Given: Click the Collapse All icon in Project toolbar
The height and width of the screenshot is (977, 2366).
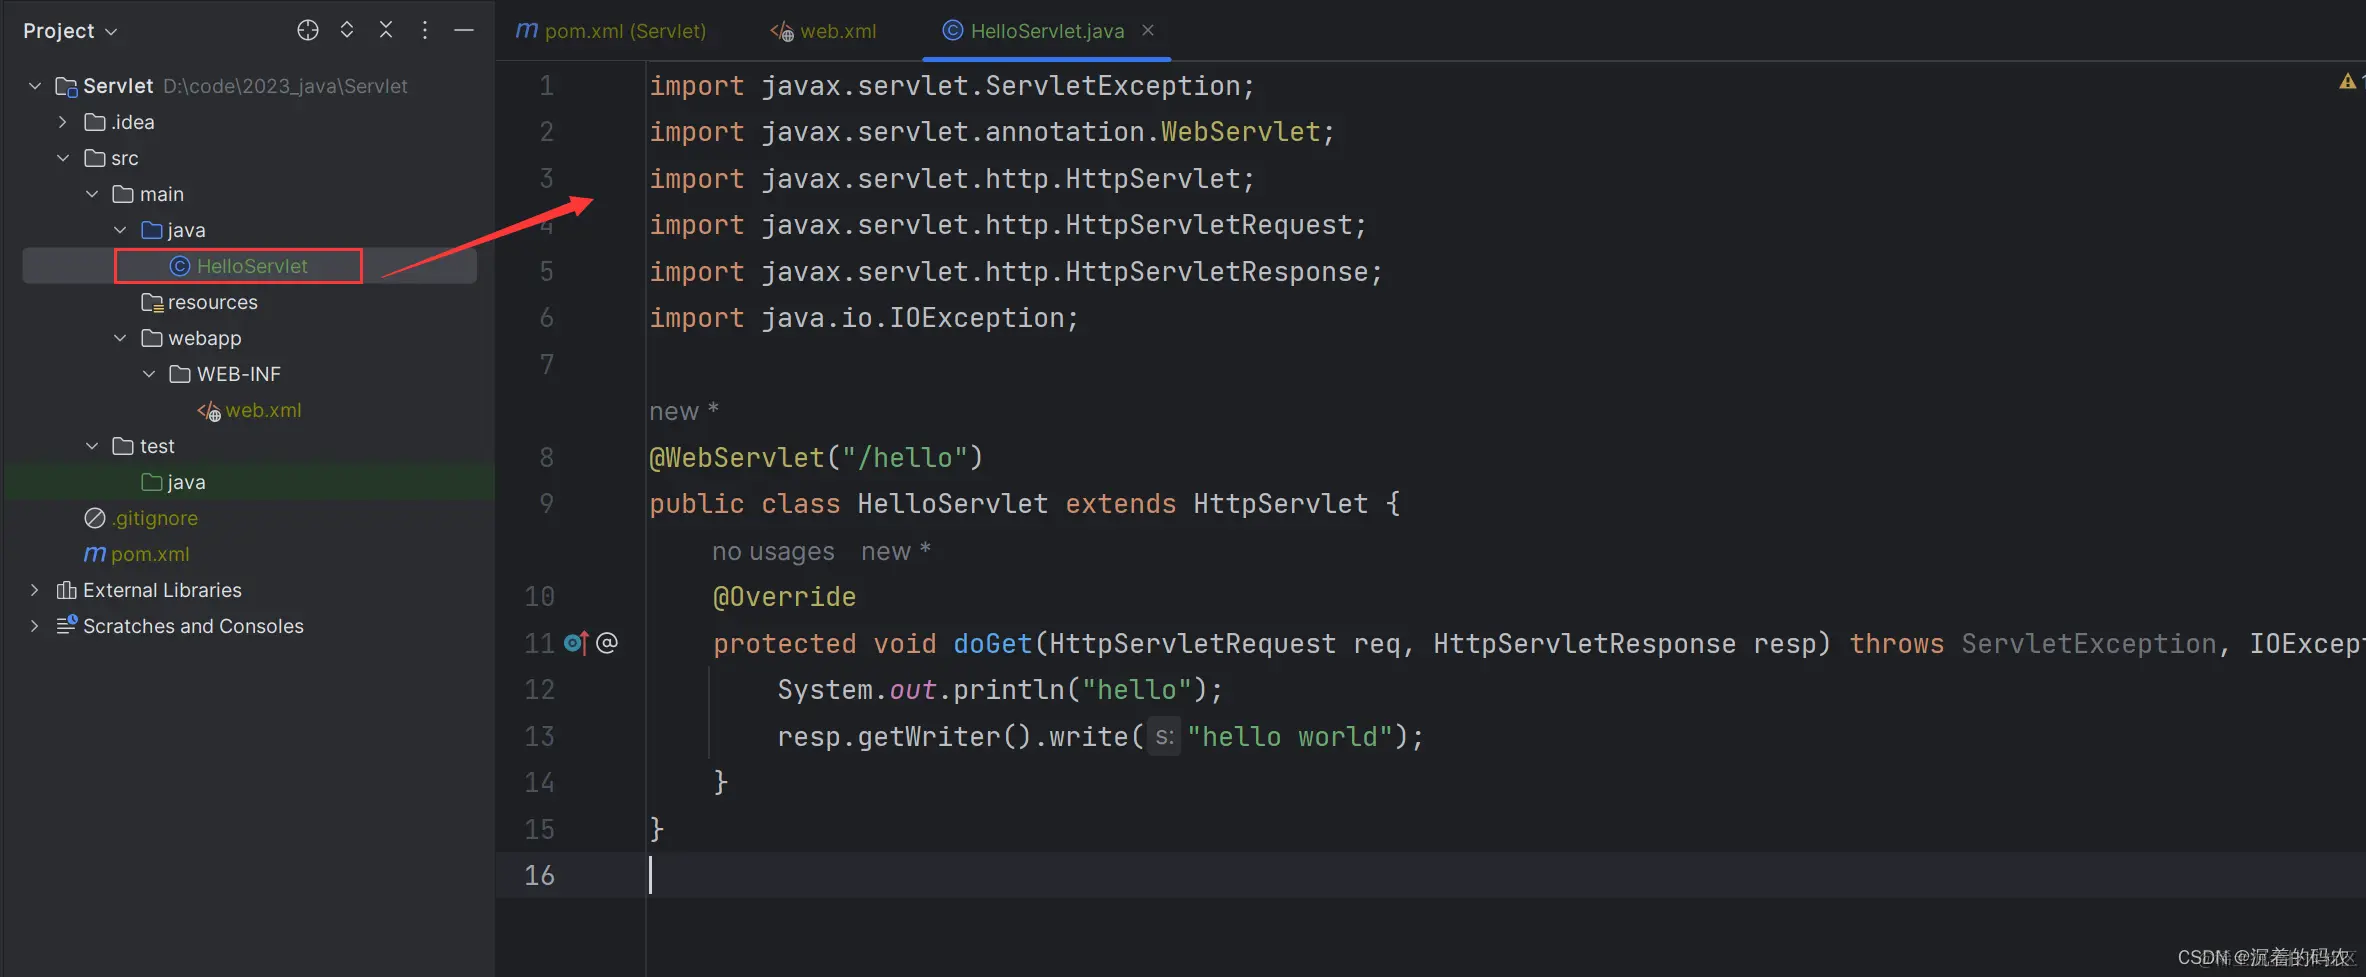Looking at the screenshot, I should pyautogui.click(x=386, y=30).
